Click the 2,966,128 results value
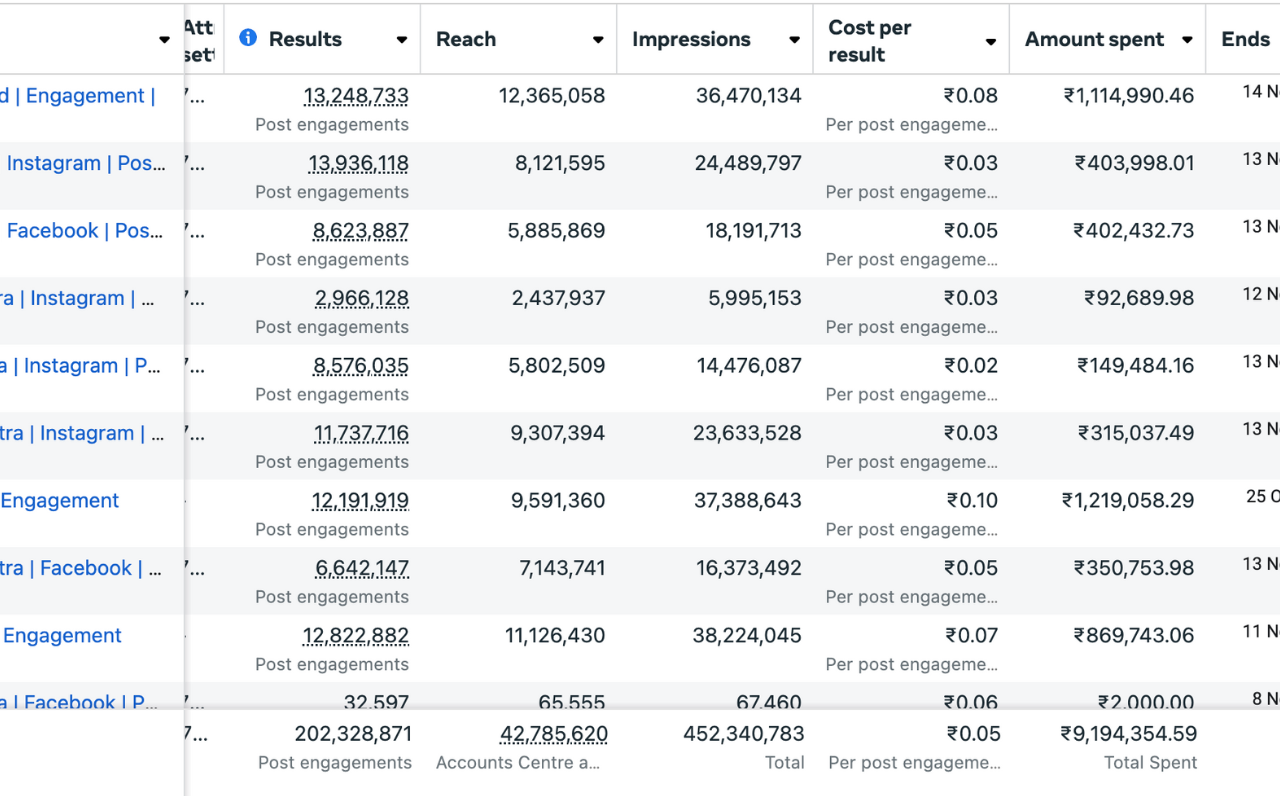Image resolution: width=1280 pixels, height=796 pixels. (361, 298)
